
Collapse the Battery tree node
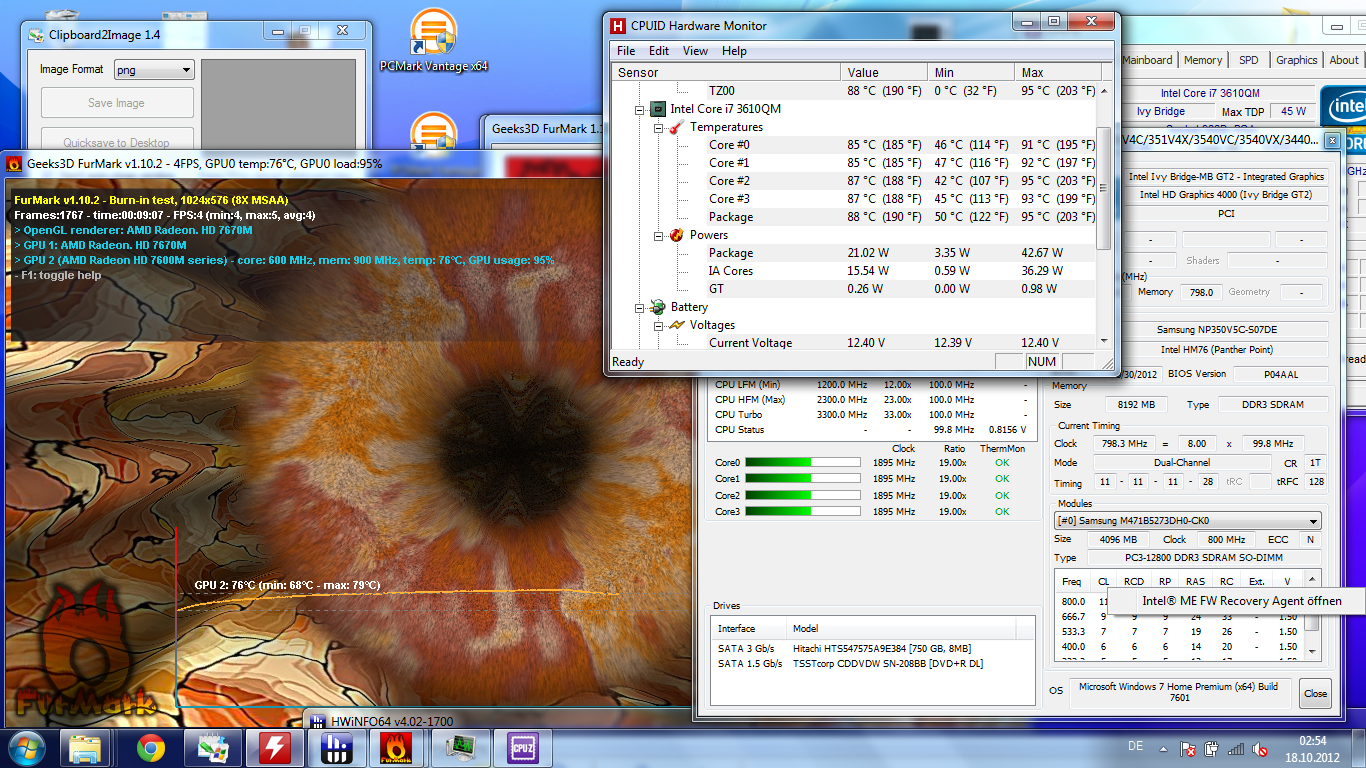pyautogui.click(x=639, y=307)
